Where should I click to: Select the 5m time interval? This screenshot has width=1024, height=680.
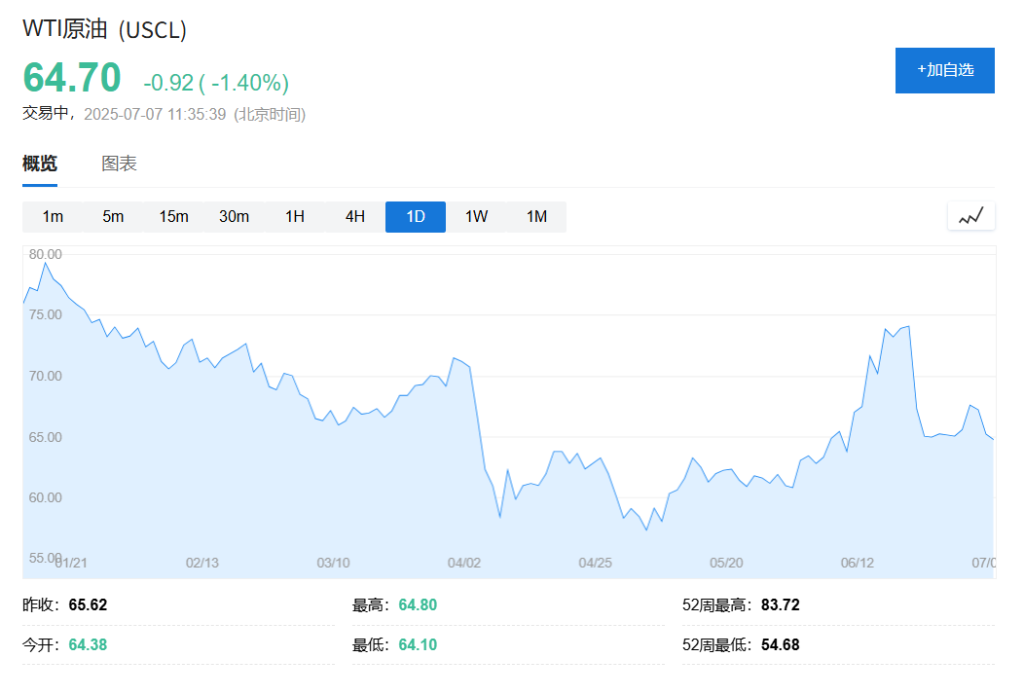coord(113,217)
